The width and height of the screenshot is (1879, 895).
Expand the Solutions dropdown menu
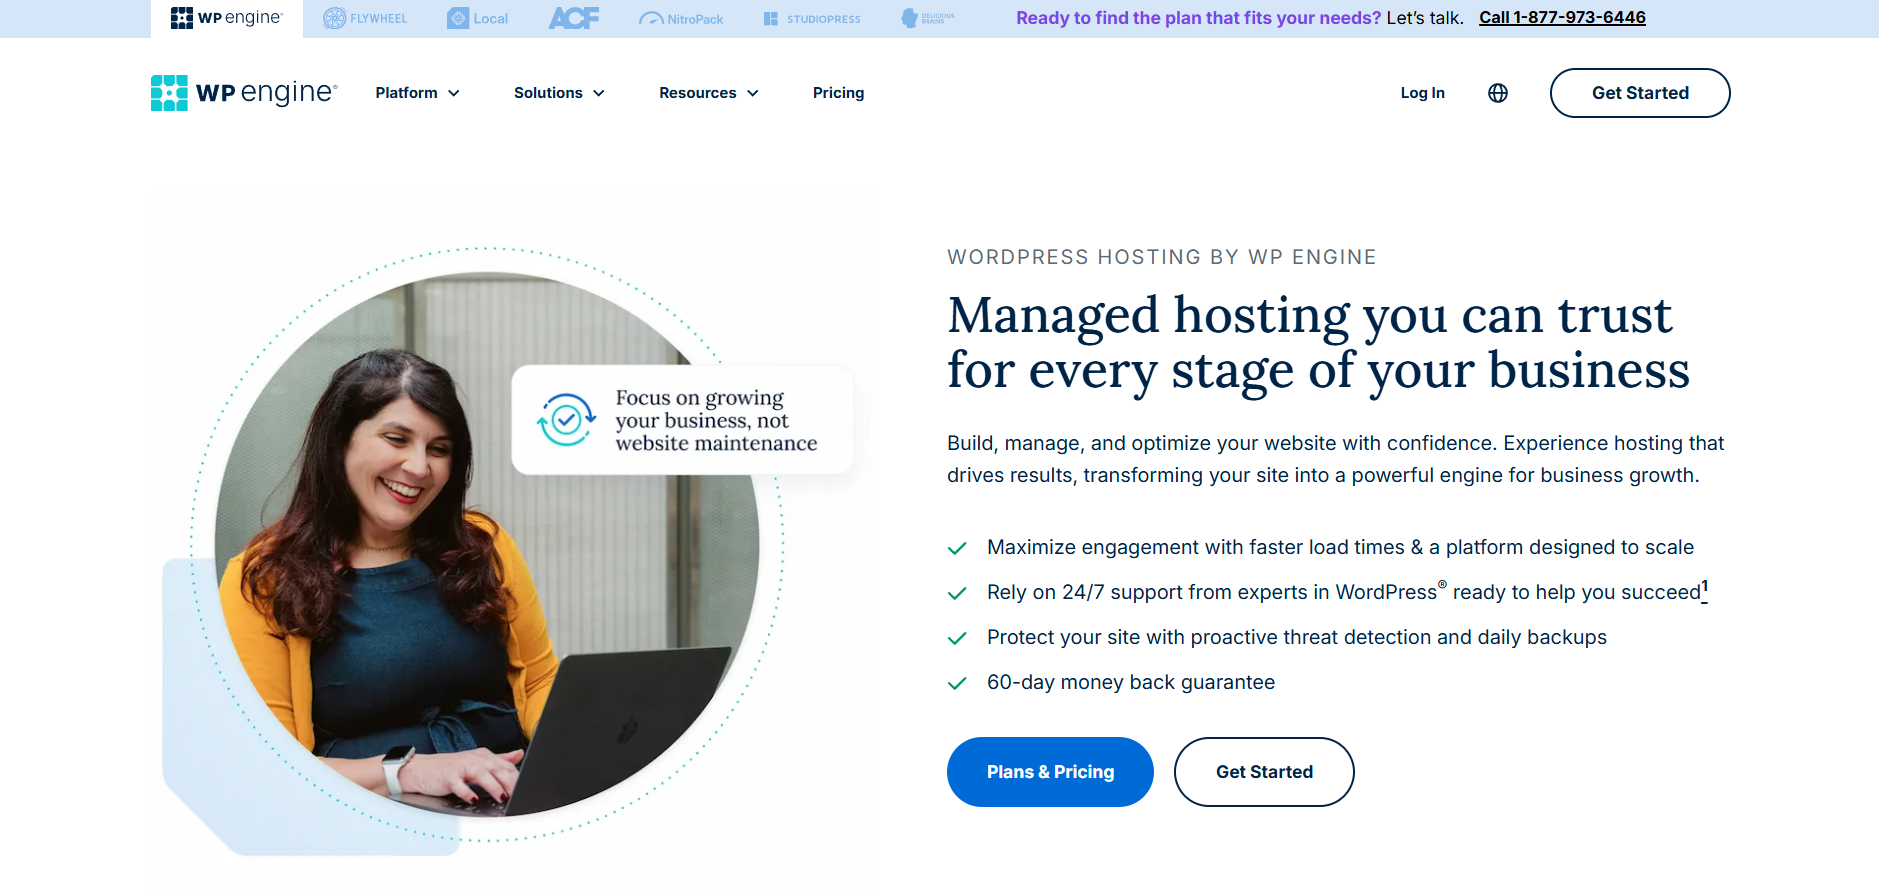point(559,93)
